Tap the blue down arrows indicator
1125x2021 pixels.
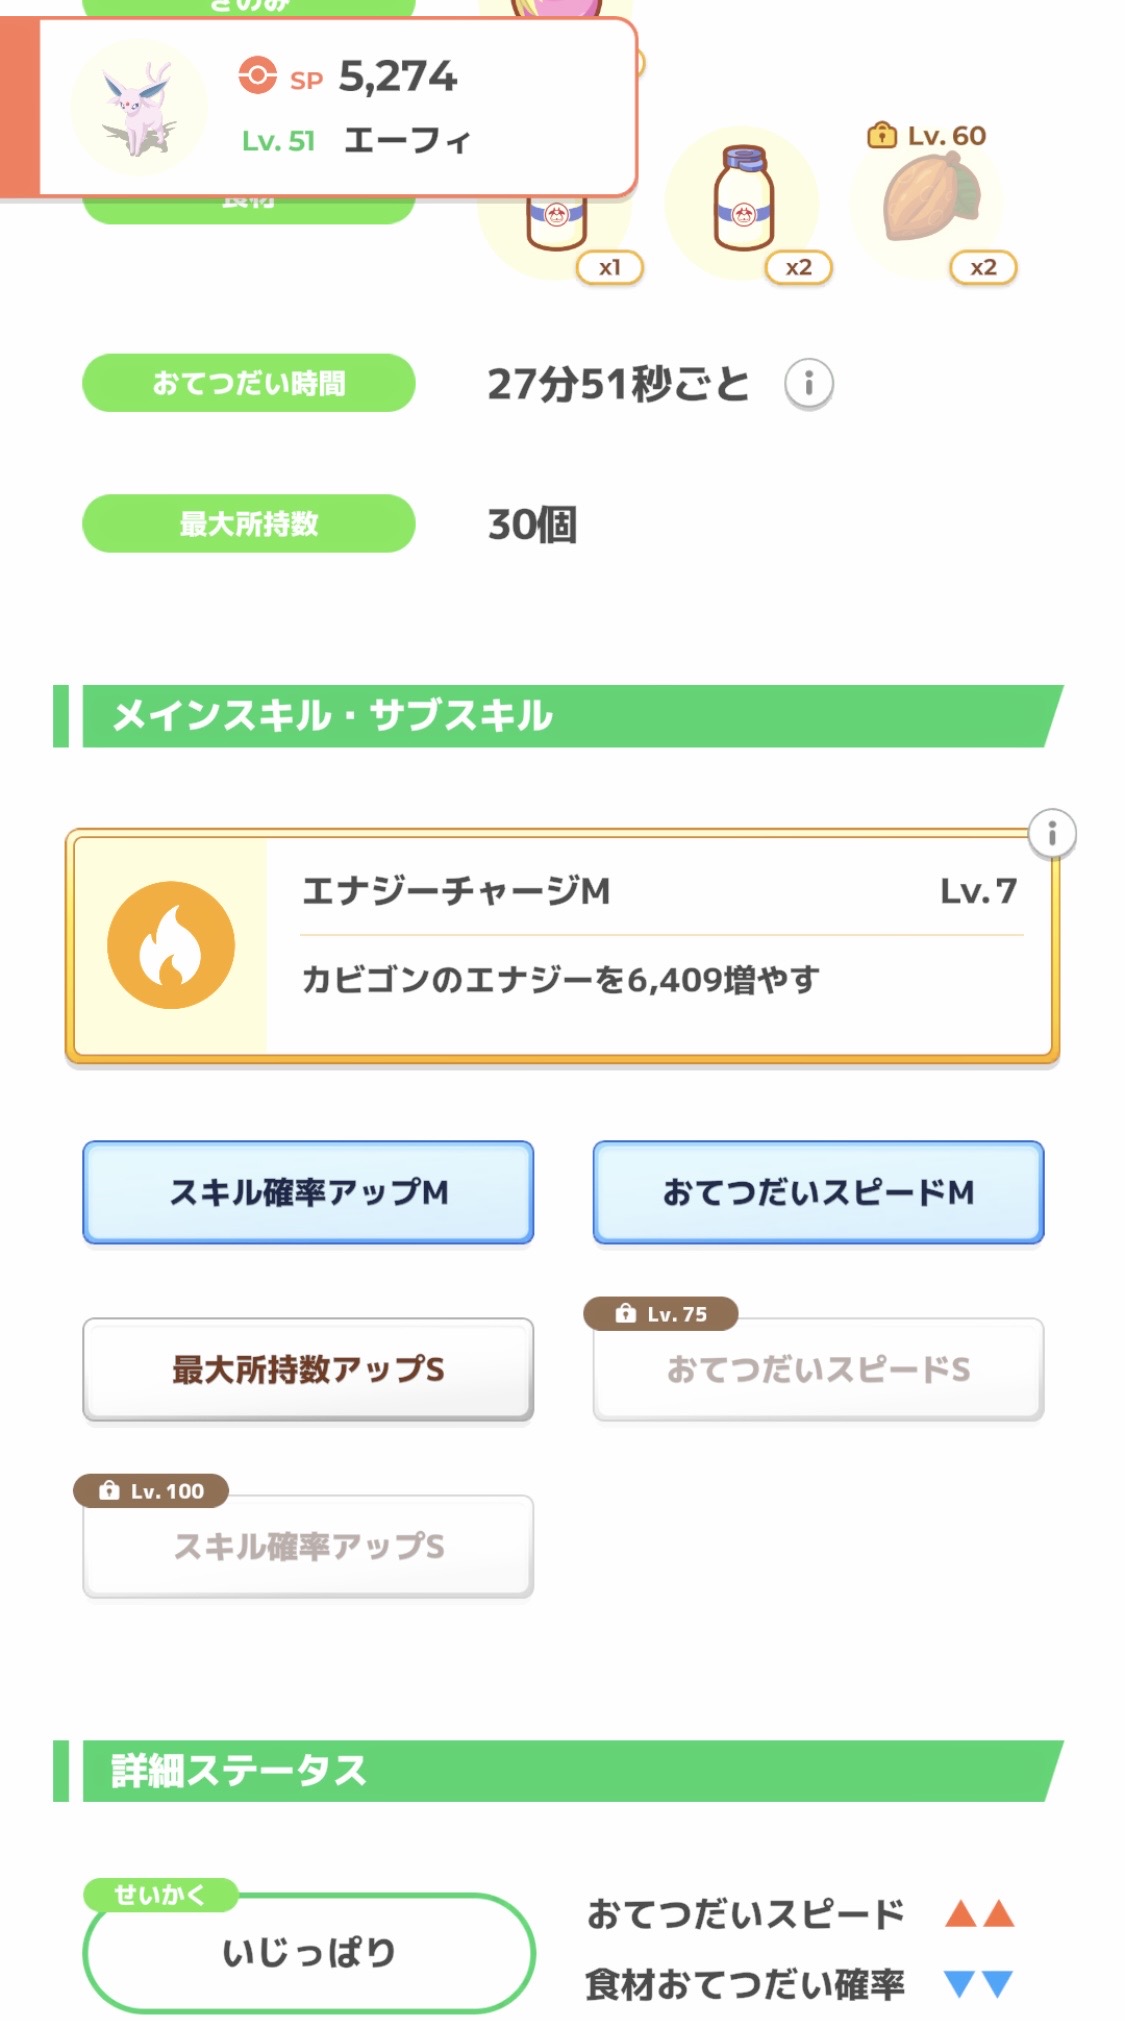(979, 1983)
